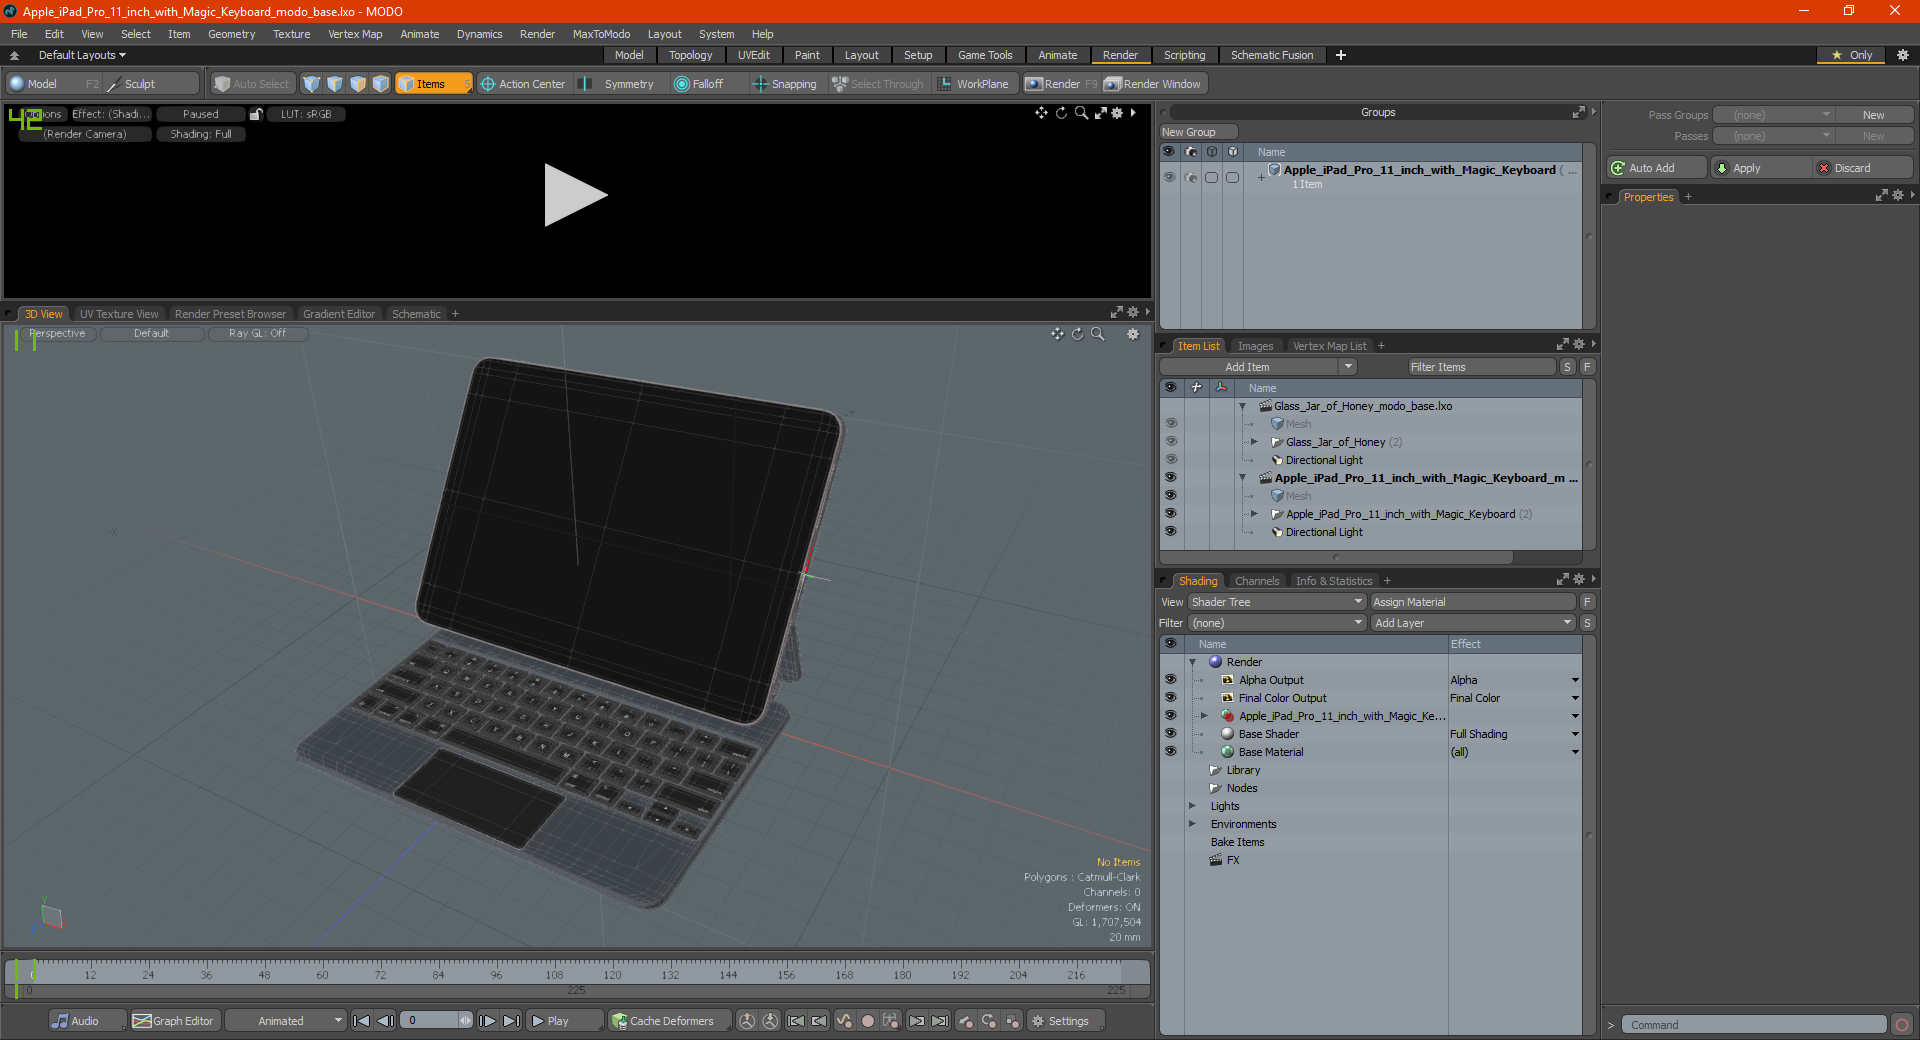Toggle Final Color Output visibility eye

pos(1171,697)
